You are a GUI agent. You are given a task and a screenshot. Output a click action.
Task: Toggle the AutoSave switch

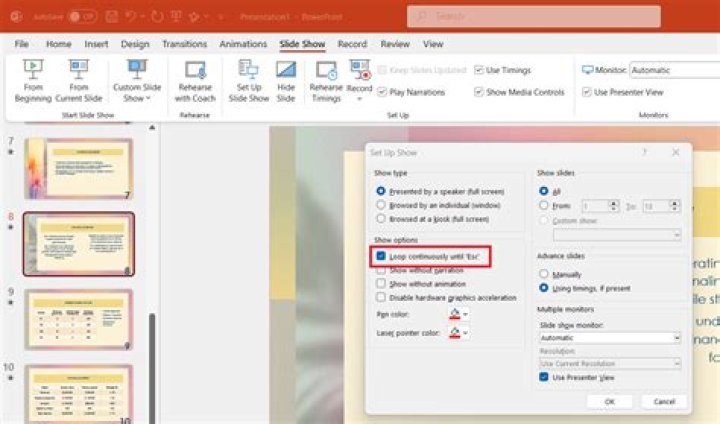click(x=82, y=17)
